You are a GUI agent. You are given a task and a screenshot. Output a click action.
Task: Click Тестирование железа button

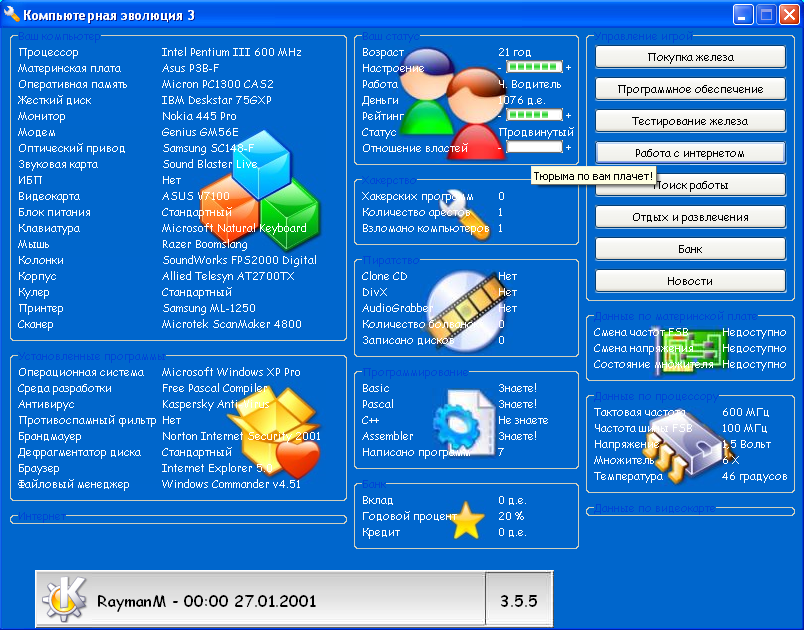pyautogui.click(x=690, y=121)
